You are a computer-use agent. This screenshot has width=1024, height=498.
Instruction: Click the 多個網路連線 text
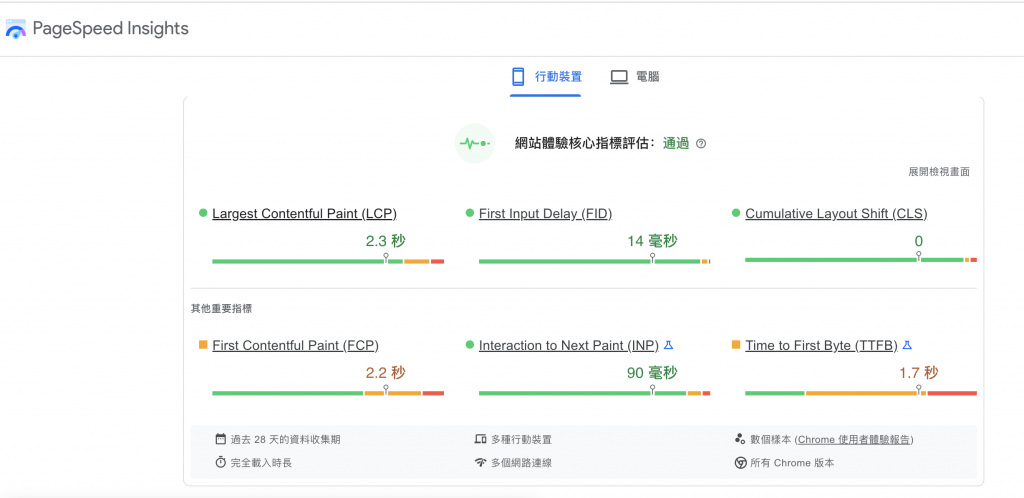521,463
